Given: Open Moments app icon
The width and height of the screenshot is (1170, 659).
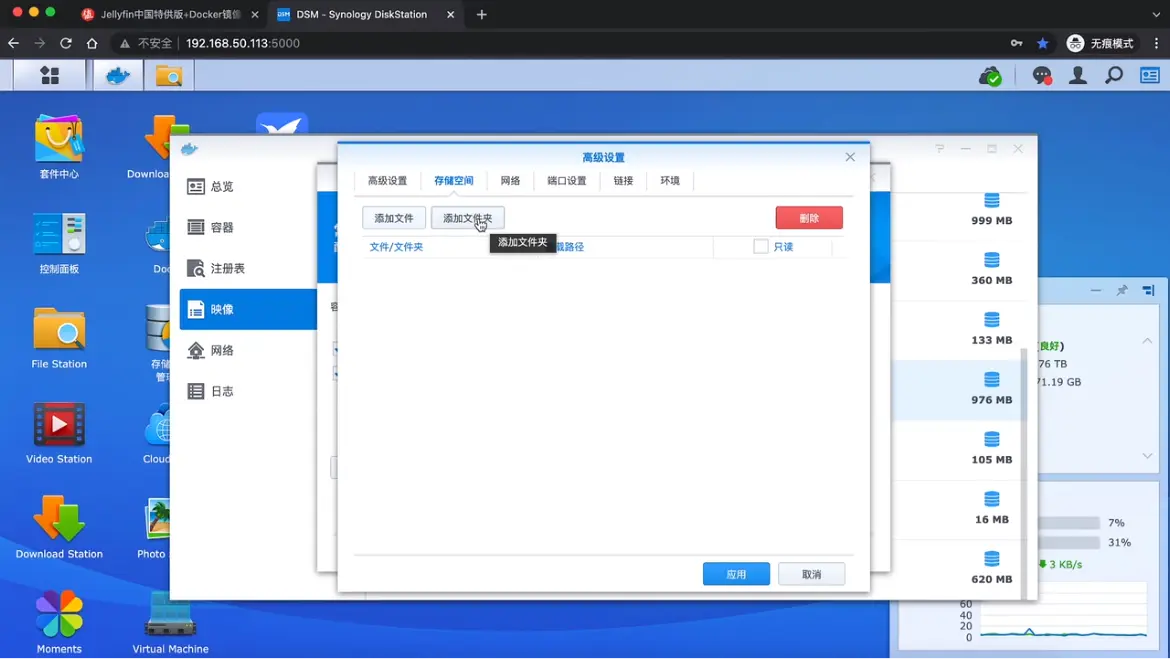Looking at the screenshot, I should [x=59, y=621].
